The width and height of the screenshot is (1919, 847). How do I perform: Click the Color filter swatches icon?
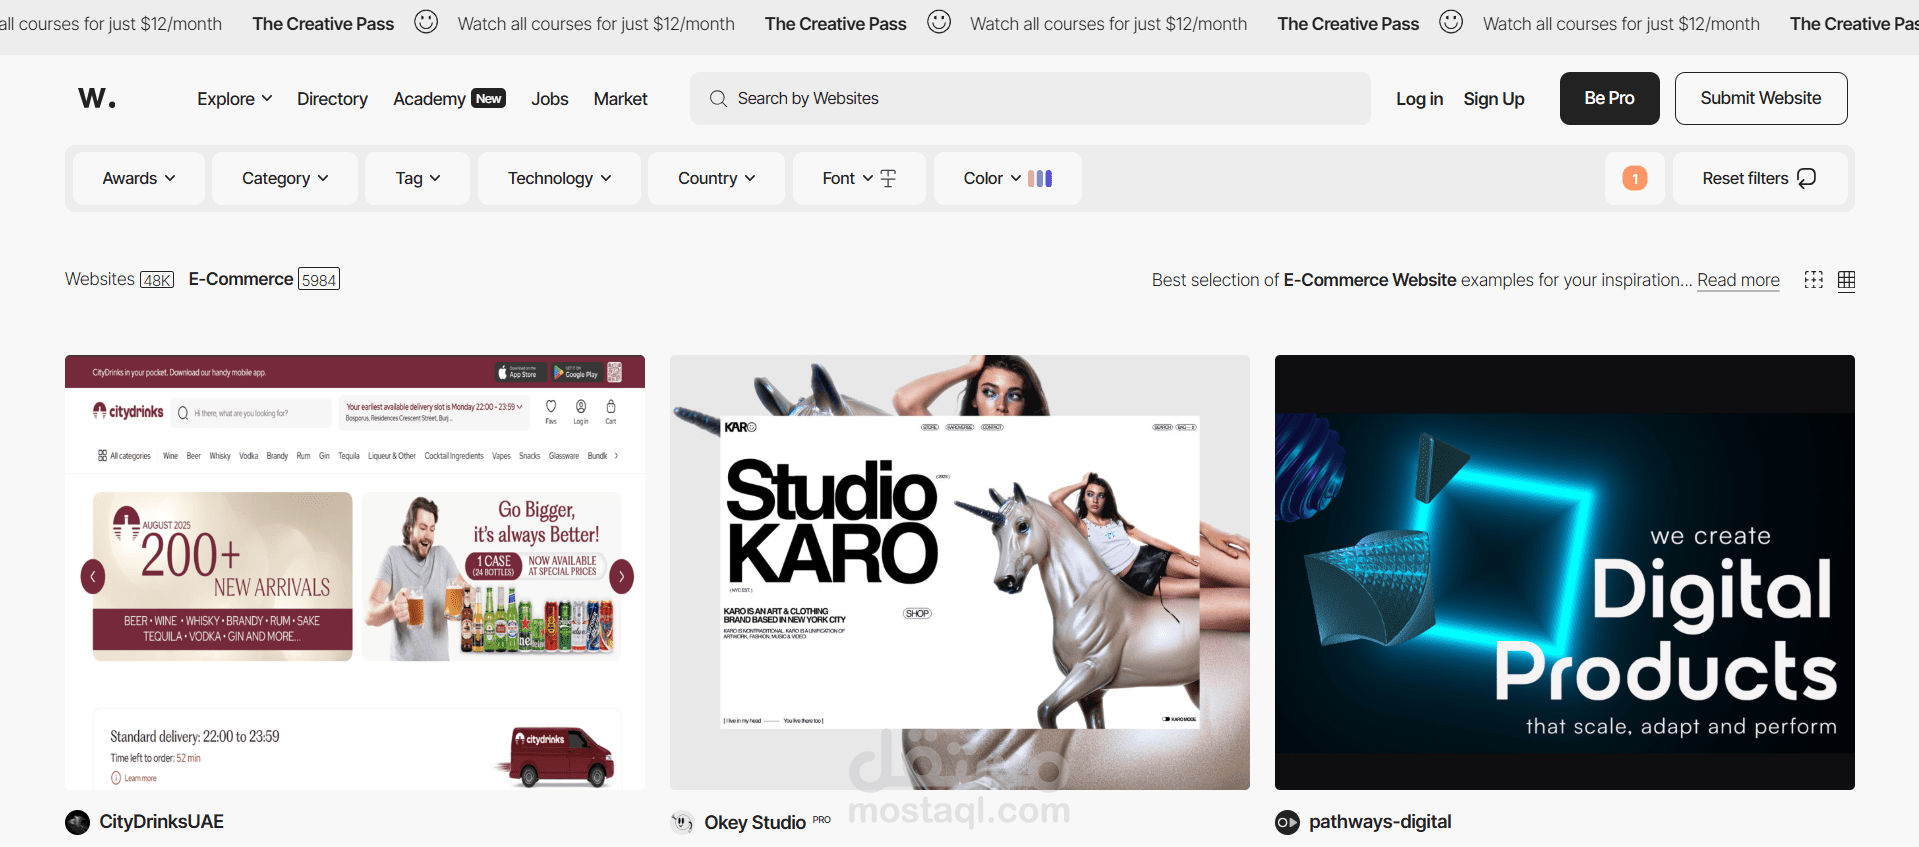(1040, 178)
